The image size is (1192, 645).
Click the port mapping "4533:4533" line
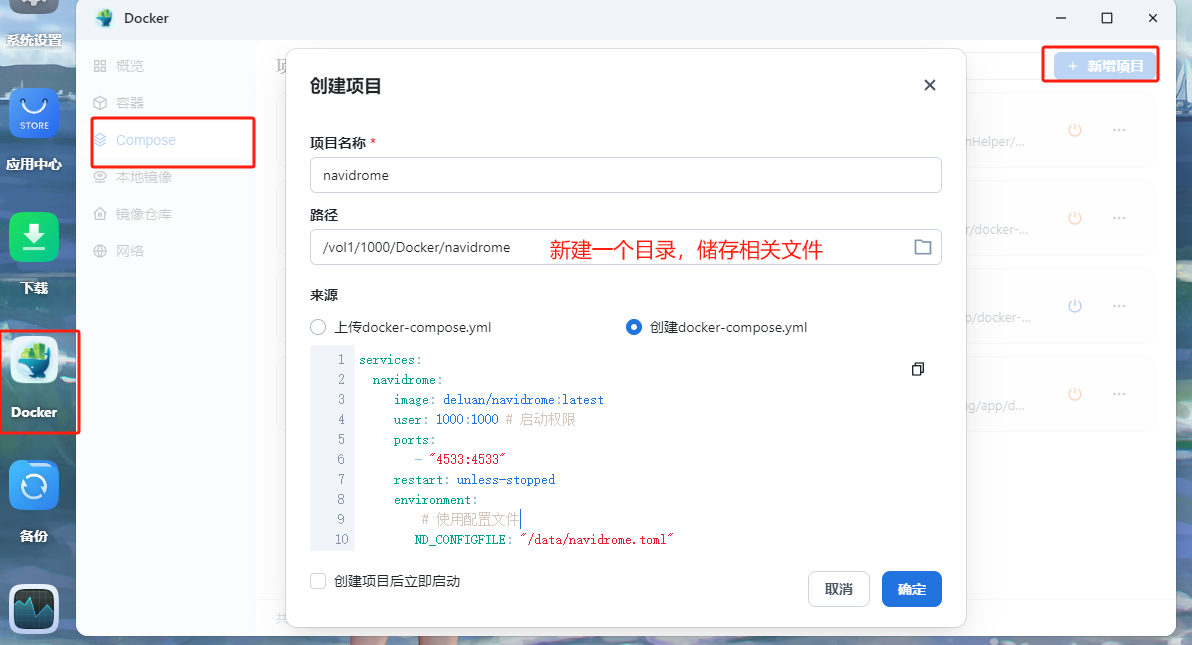tap(460, 459)
